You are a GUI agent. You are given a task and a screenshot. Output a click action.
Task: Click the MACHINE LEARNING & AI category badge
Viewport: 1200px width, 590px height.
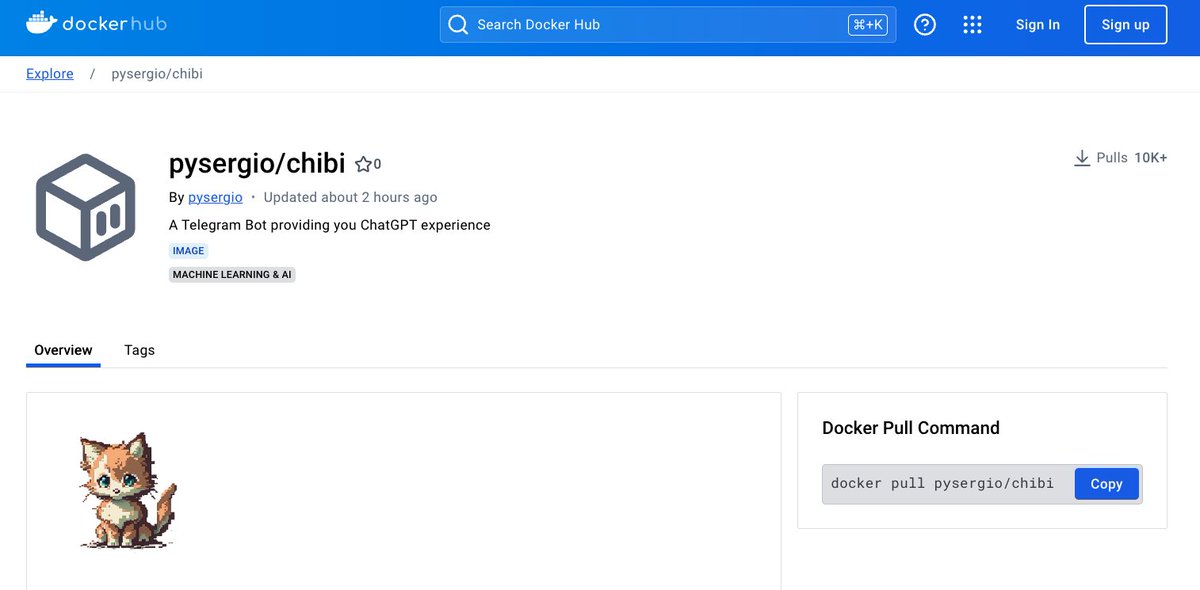(232, 274)
